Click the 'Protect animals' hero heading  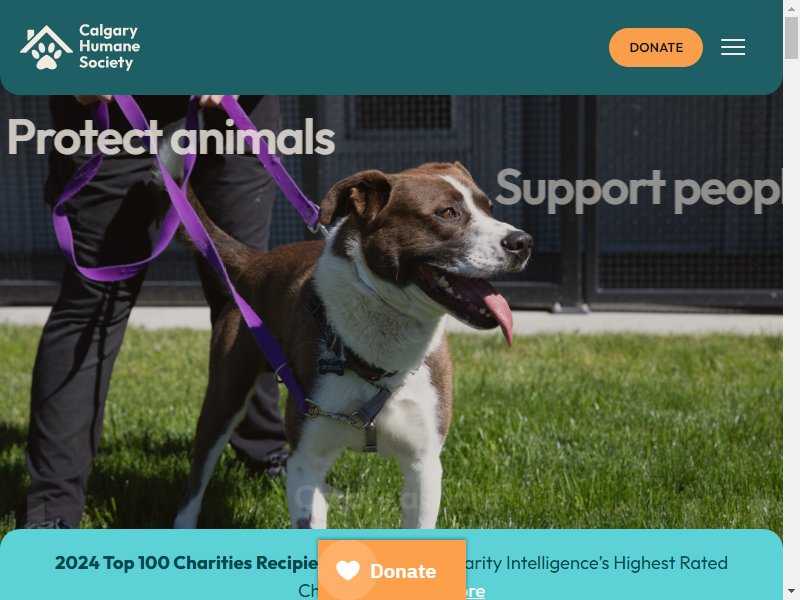pyautogui.click(x=171, y=137)
